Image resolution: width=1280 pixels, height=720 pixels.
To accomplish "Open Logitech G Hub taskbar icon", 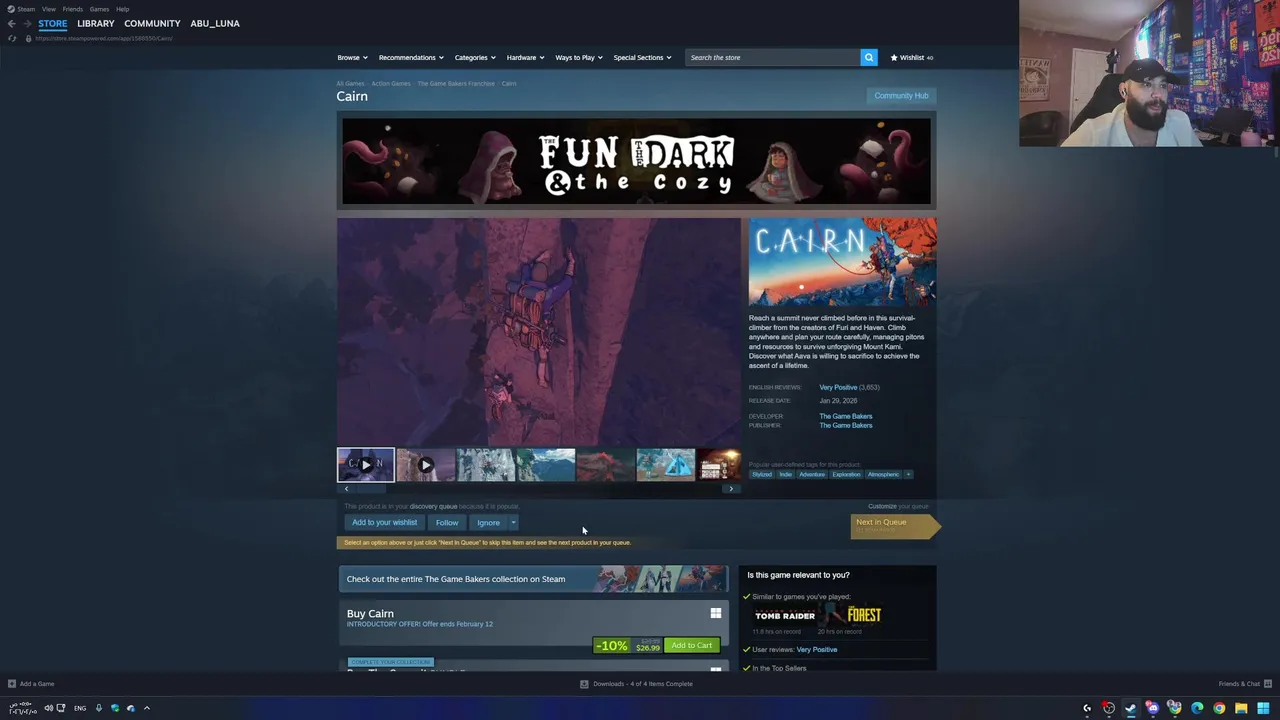I will click(1087, 708).
